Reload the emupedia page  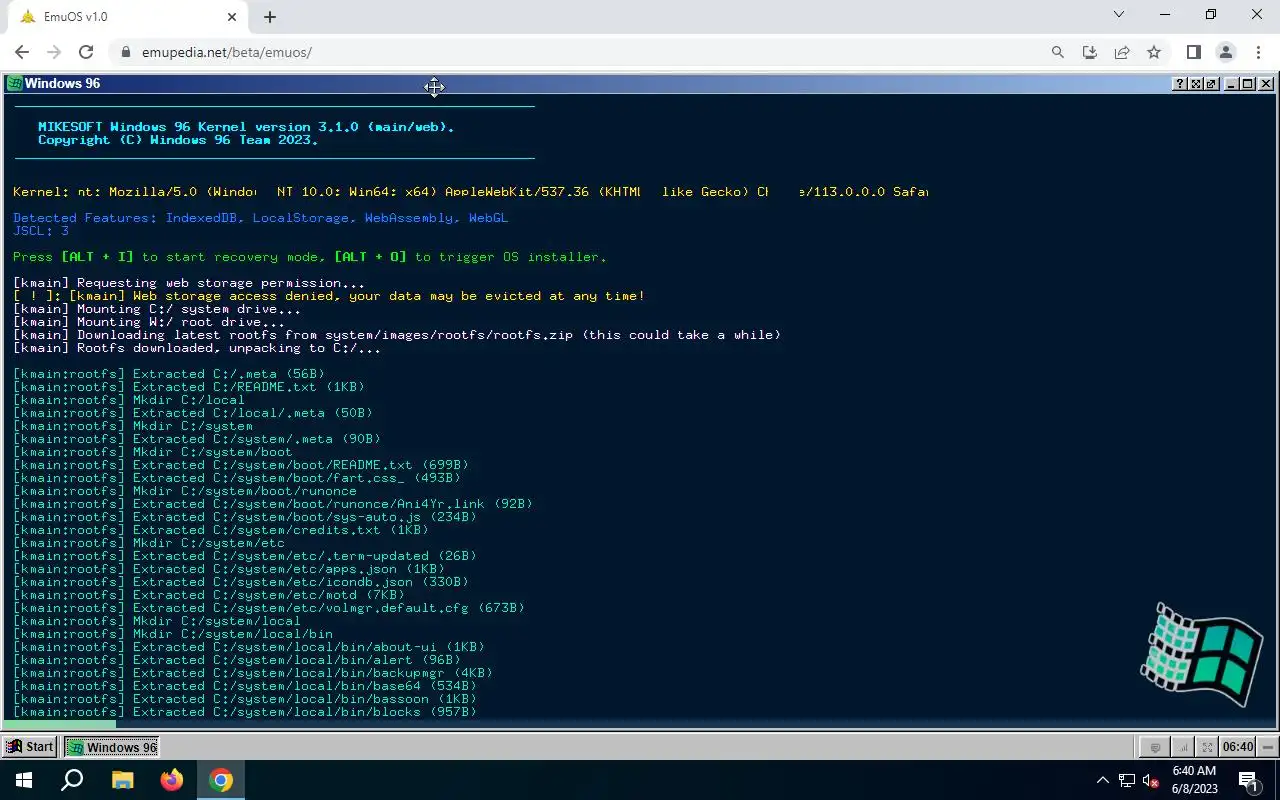pyautogui.click(x=86, y=52)
